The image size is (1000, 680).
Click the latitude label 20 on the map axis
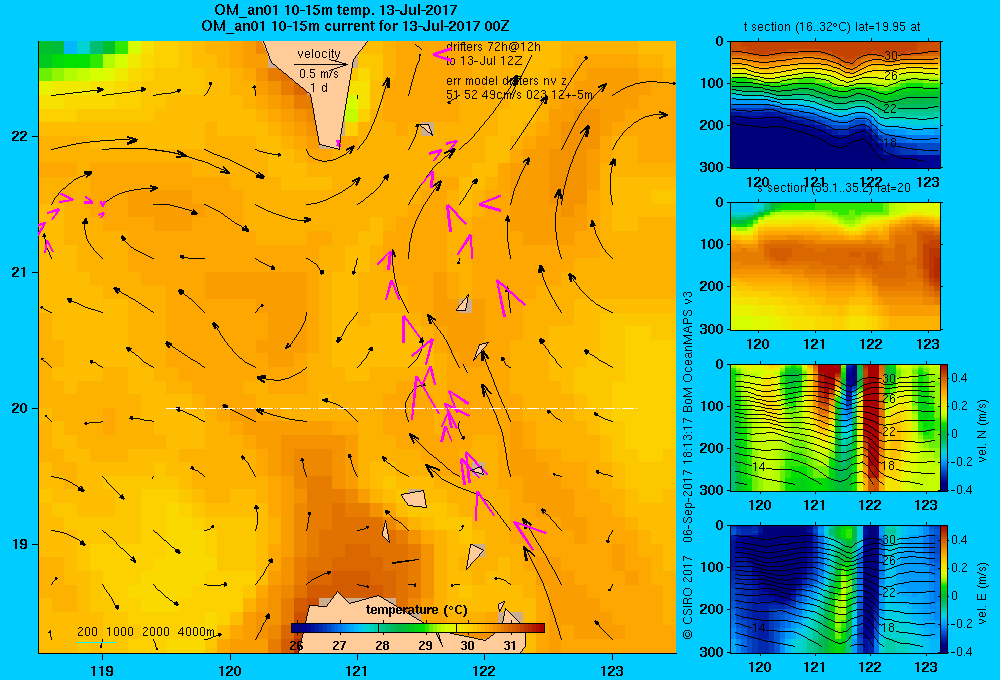[20, 408]
